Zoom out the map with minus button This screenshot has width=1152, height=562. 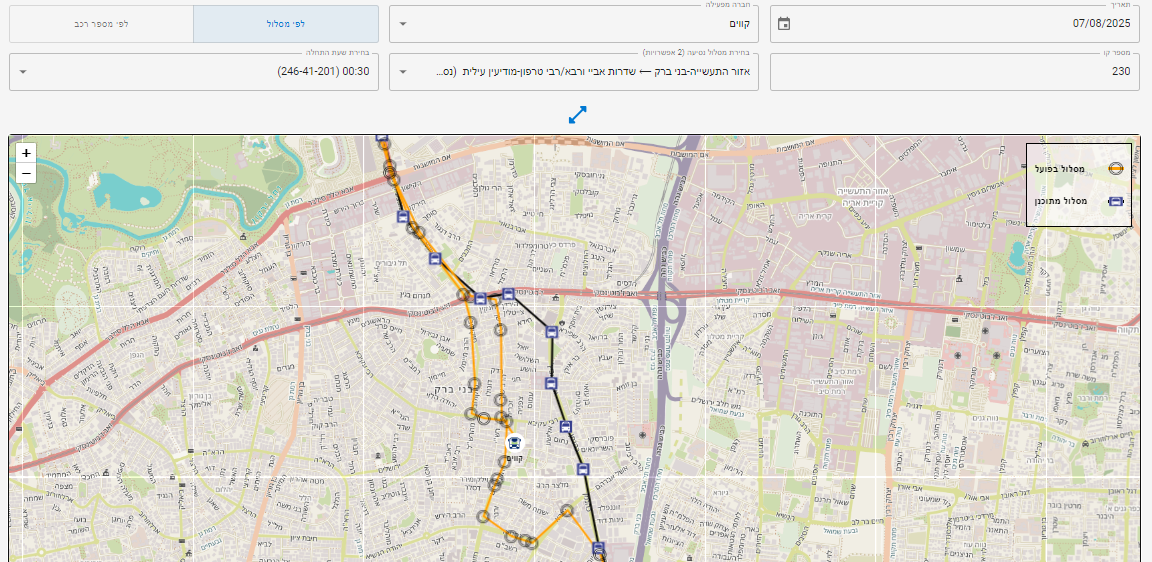26,173
